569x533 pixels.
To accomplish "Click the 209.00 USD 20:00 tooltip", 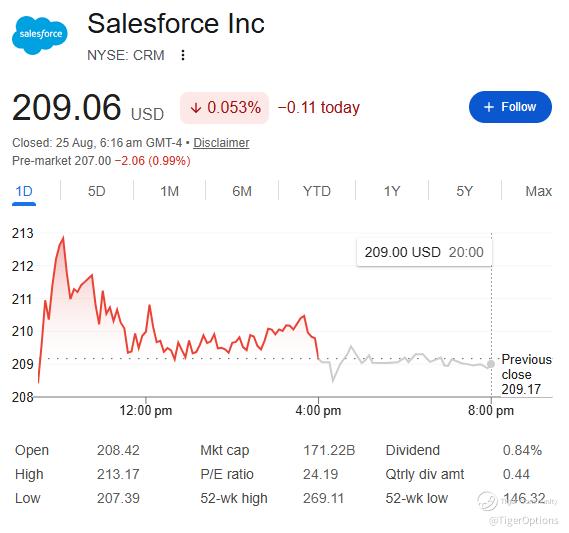I will click(424, 252).
